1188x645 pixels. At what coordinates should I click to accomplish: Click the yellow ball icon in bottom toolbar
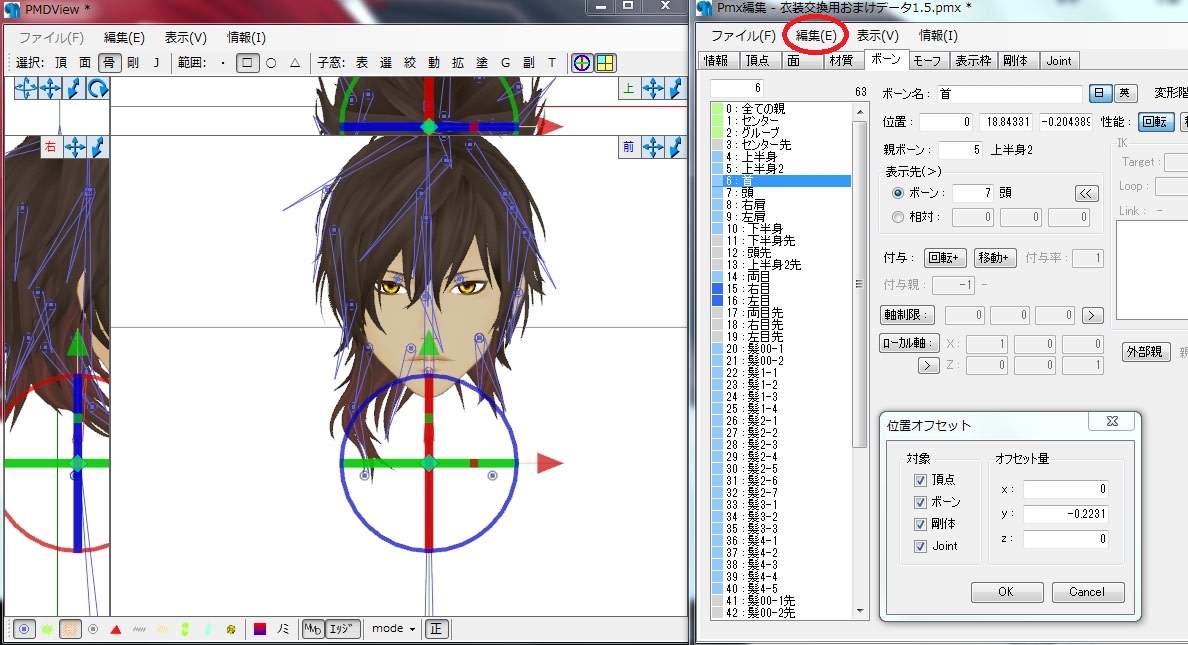(x=230, y=629)
